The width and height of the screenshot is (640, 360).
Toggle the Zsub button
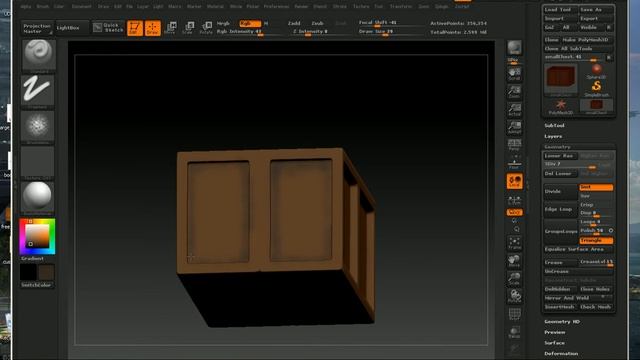click(317, 24)
